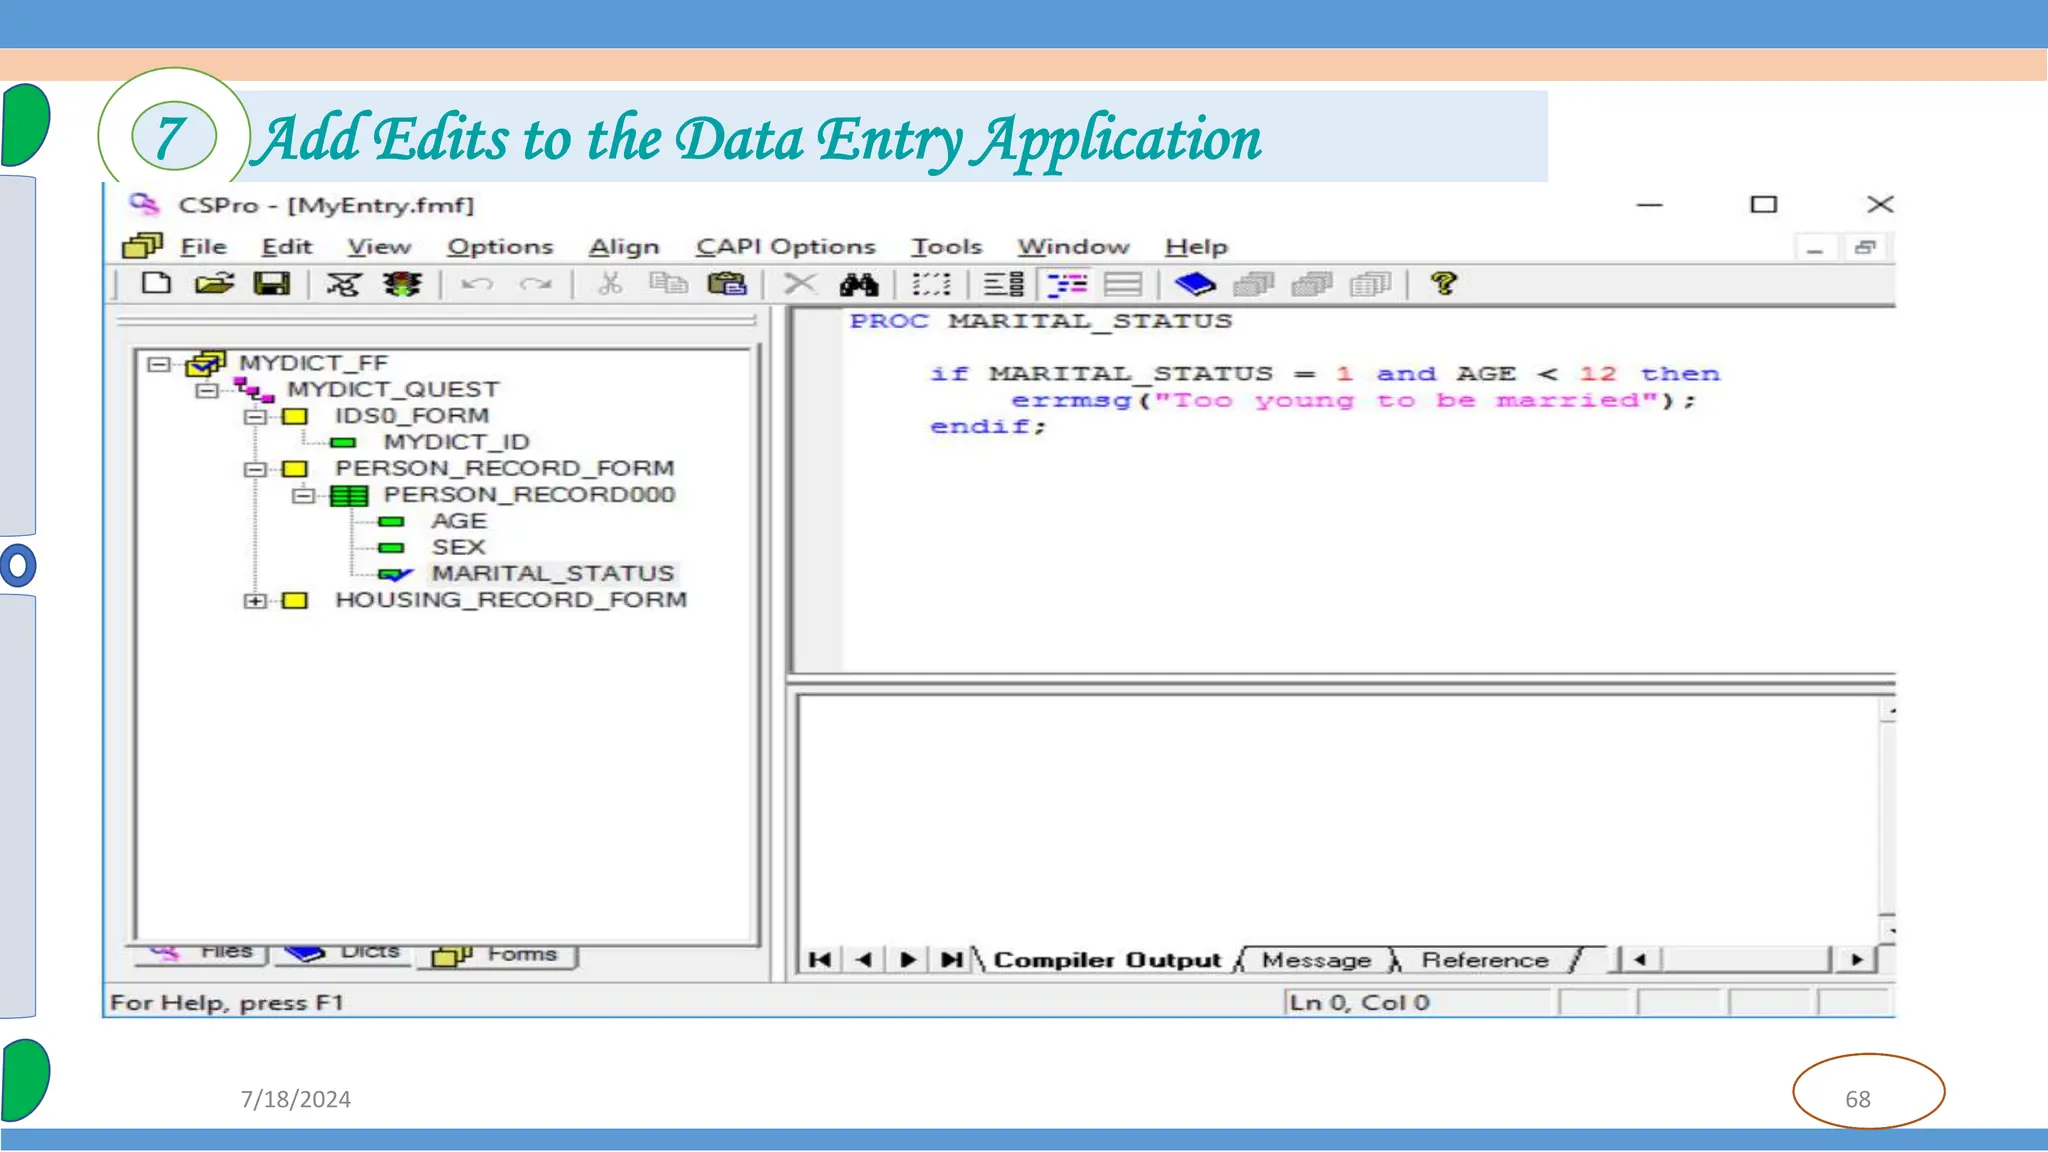Click the Delete X toolbar icon
This screenshot has height=1152, width=2048.
[800, 284]
